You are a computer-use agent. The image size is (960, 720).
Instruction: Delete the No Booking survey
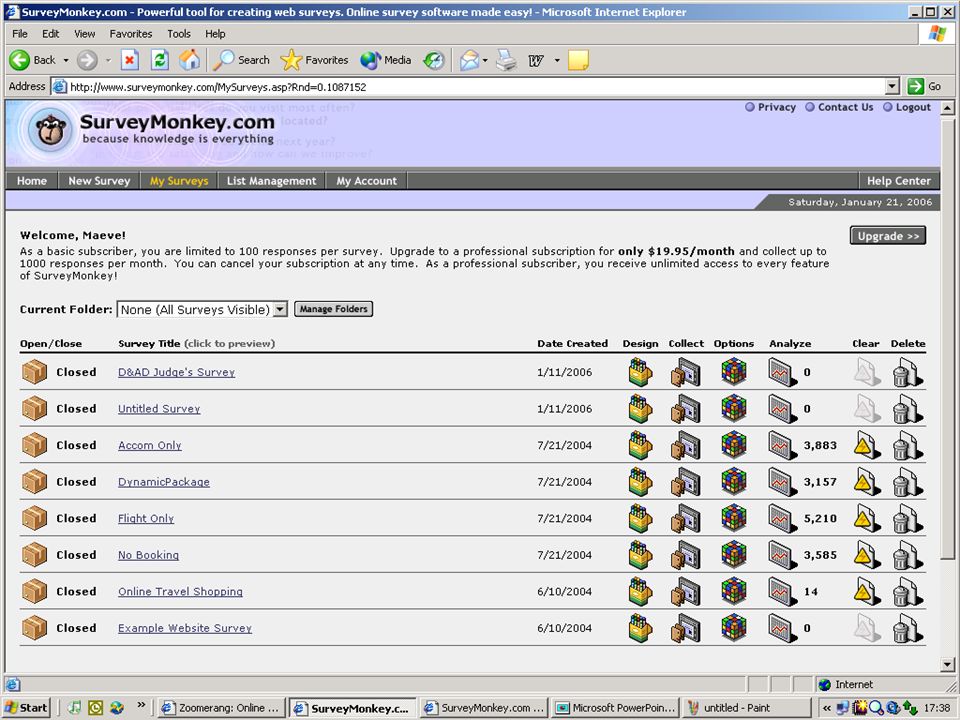coord(907,555)
